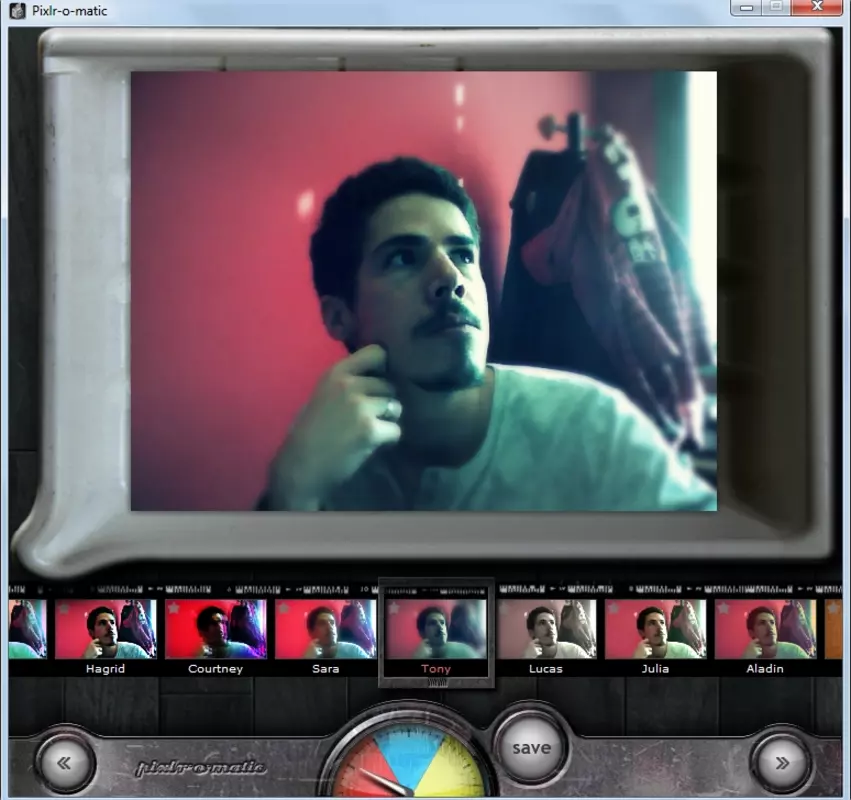
Task: Click the "Lucas" filter name label
Action: 546,669
